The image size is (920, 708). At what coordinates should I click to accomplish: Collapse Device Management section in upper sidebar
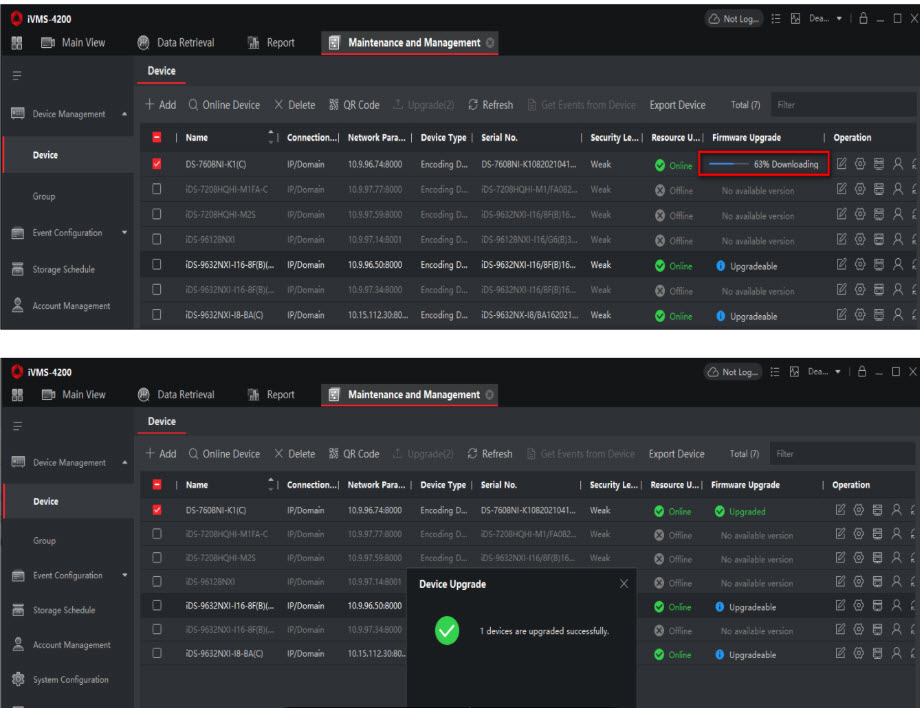point(124,115)
